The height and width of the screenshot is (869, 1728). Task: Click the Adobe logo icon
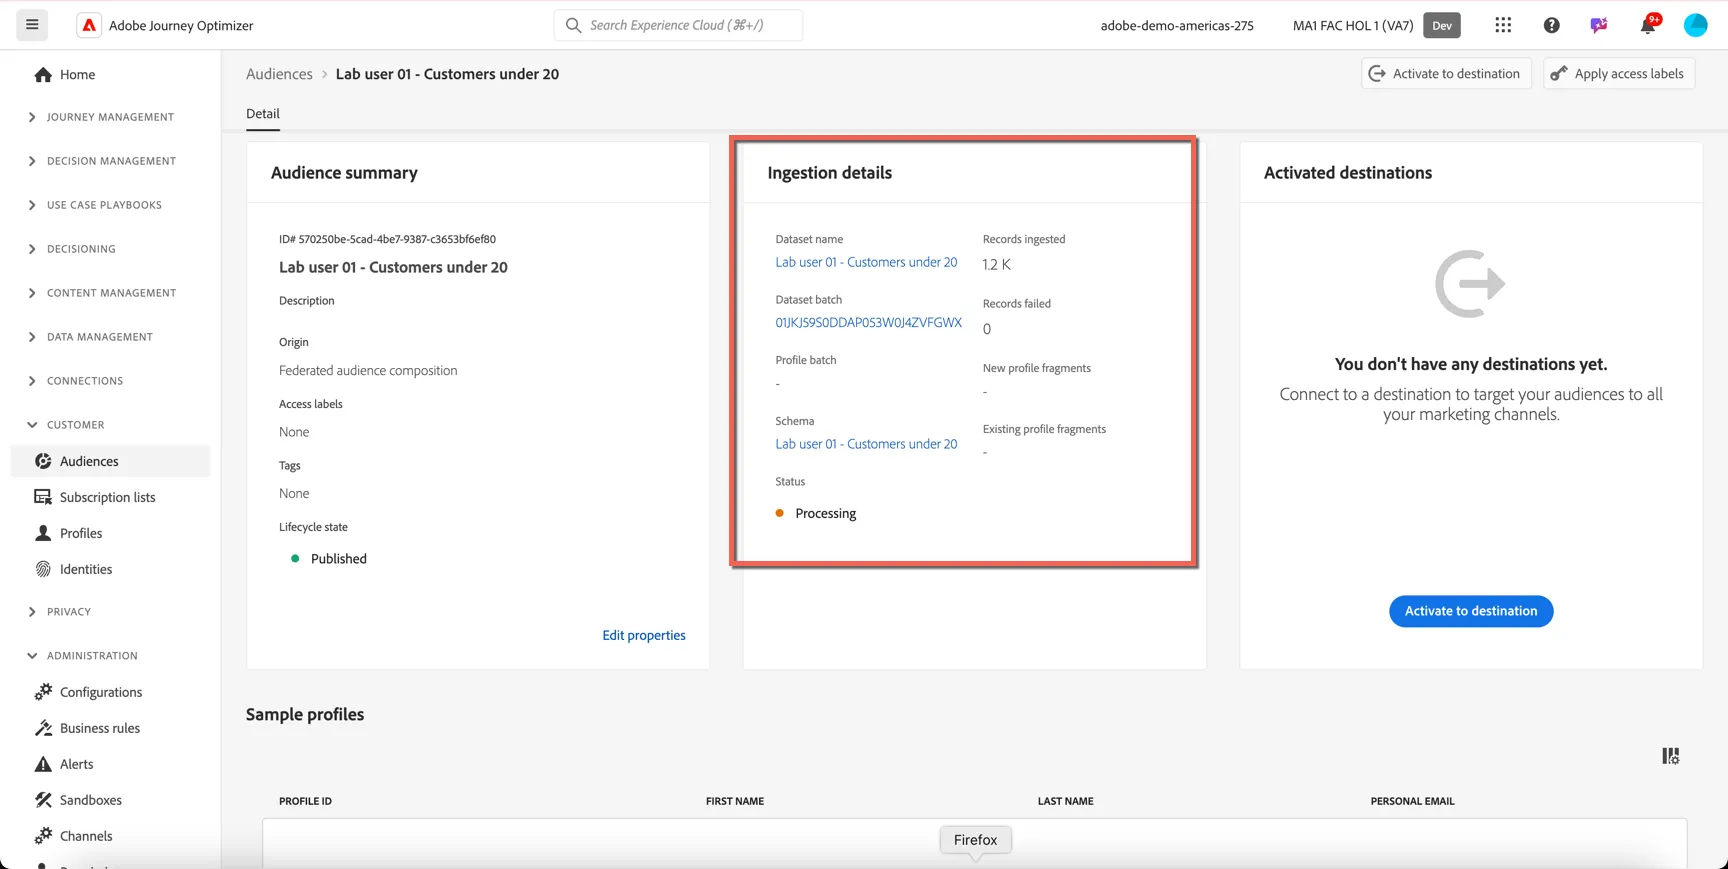(89, 26)
